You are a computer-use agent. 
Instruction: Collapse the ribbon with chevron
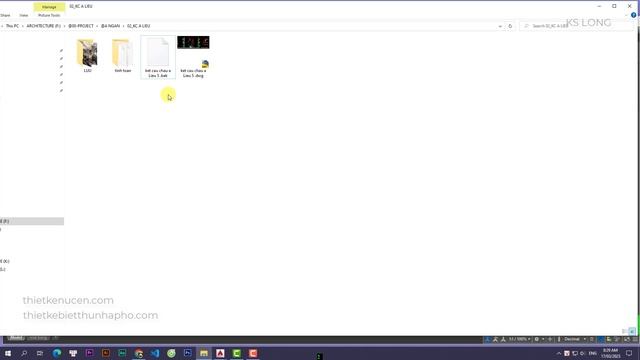pyautogui.click(x=627, y=15)
